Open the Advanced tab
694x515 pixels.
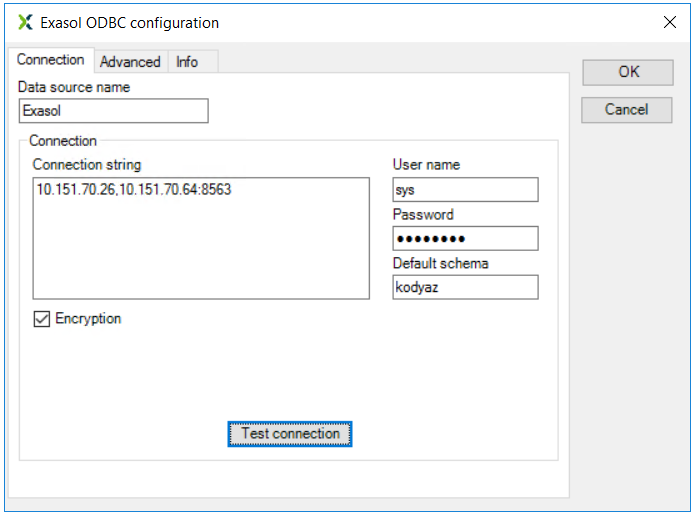coord(130,62)
